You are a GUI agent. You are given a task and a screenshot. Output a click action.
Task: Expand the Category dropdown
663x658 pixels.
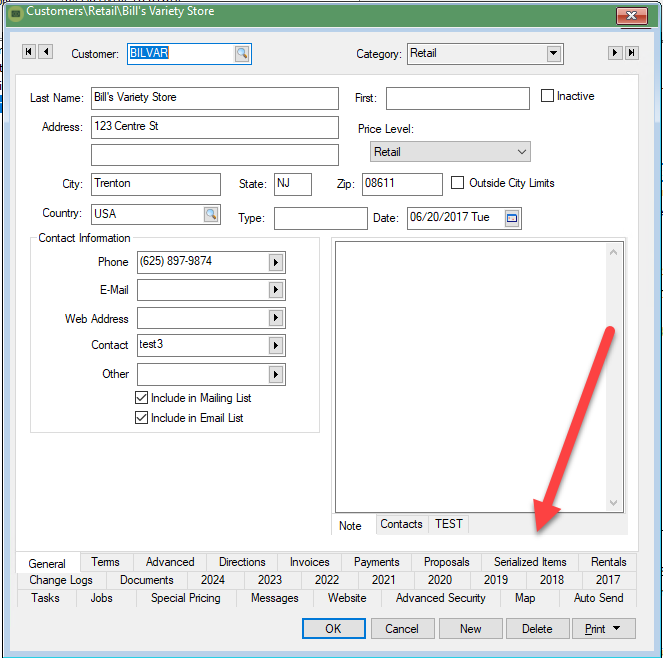(554, 54)
